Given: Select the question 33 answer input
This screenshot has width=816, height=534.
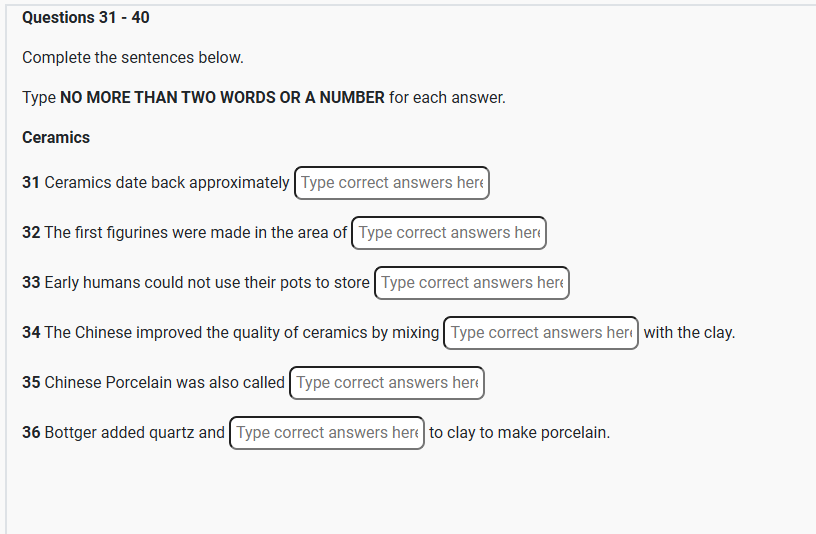Looking at the screenshot, I should coord(471,283).
